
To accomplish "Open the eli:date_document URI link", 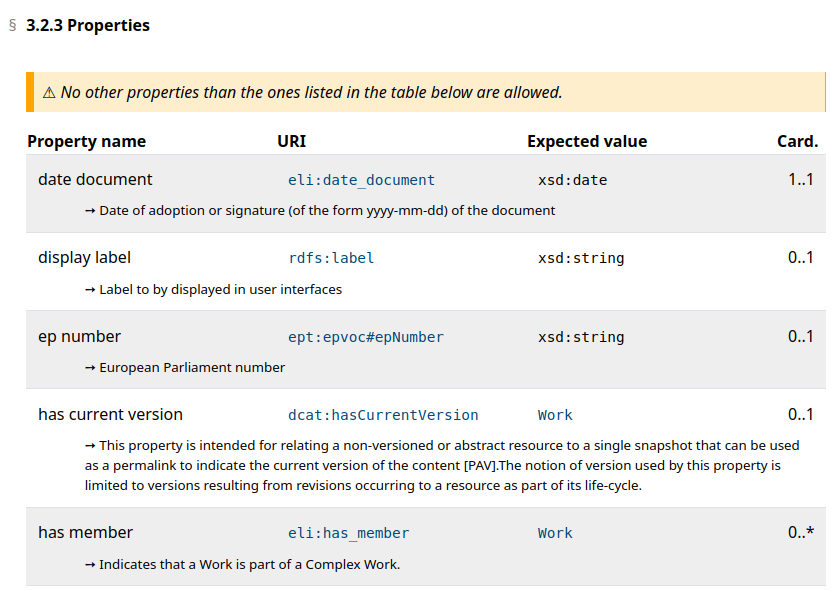I will 361,180.
